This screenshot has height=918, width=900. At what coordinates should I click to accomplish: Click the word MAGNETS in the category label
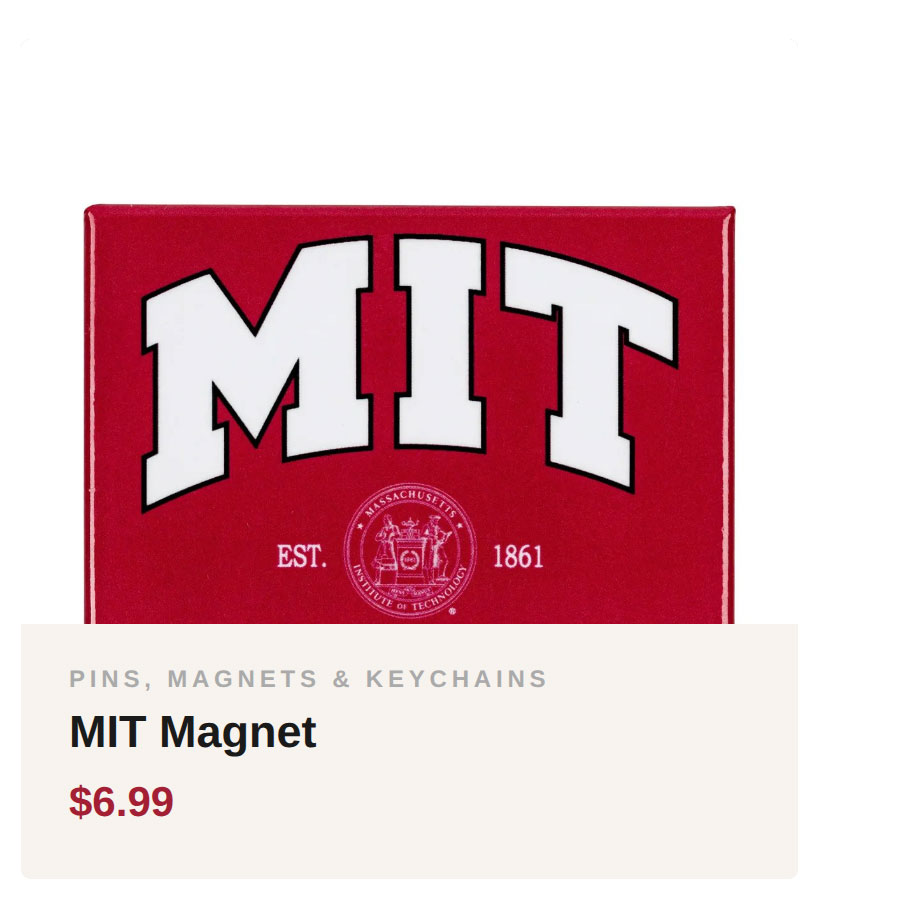click(x=242, y=680)
